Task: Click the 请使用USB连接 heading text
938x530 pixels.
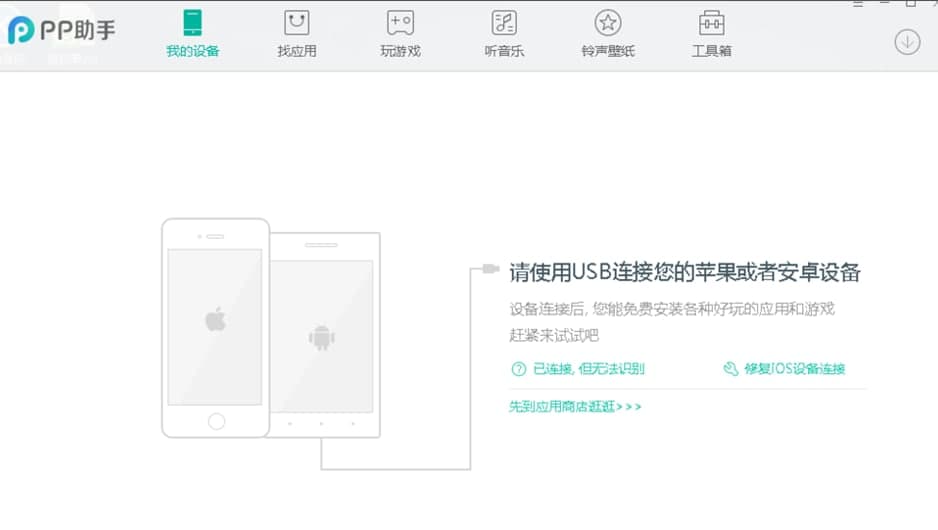Action: [x=685, y=272]
